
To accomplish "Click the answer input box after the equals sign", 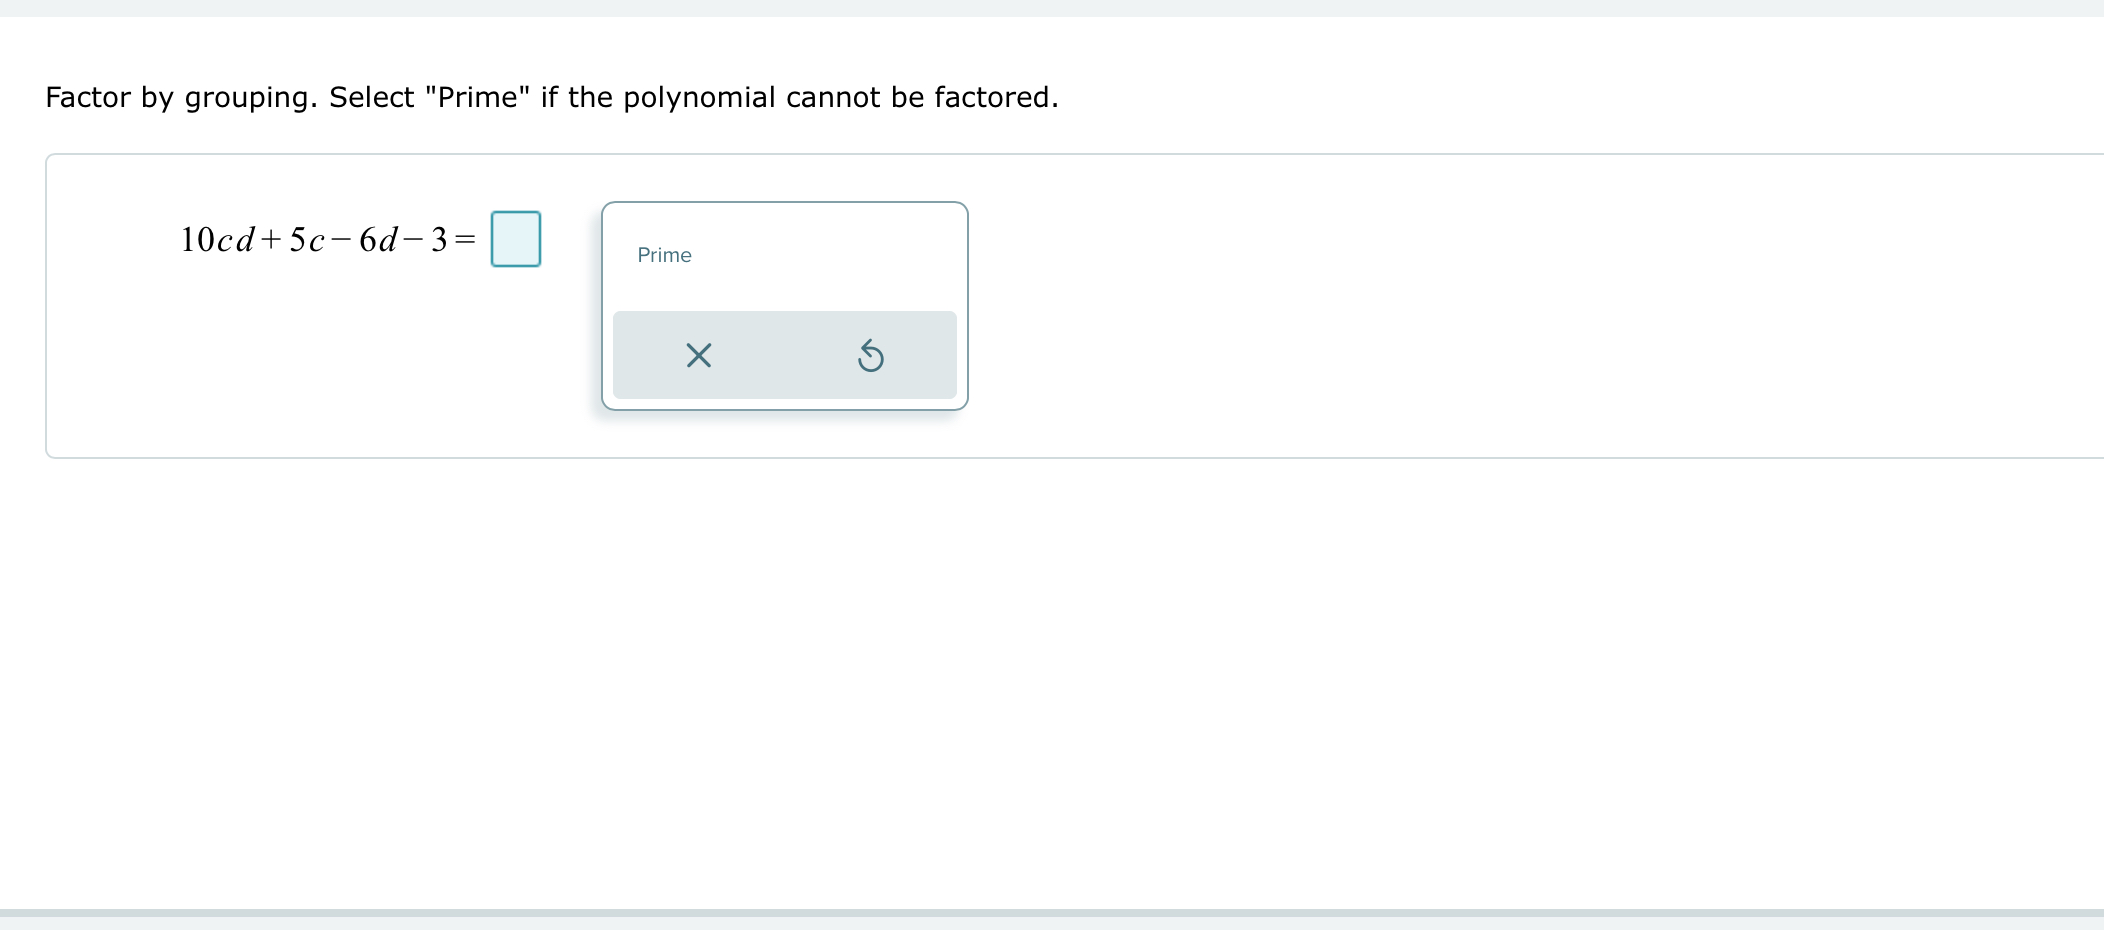I will [515, 238].
